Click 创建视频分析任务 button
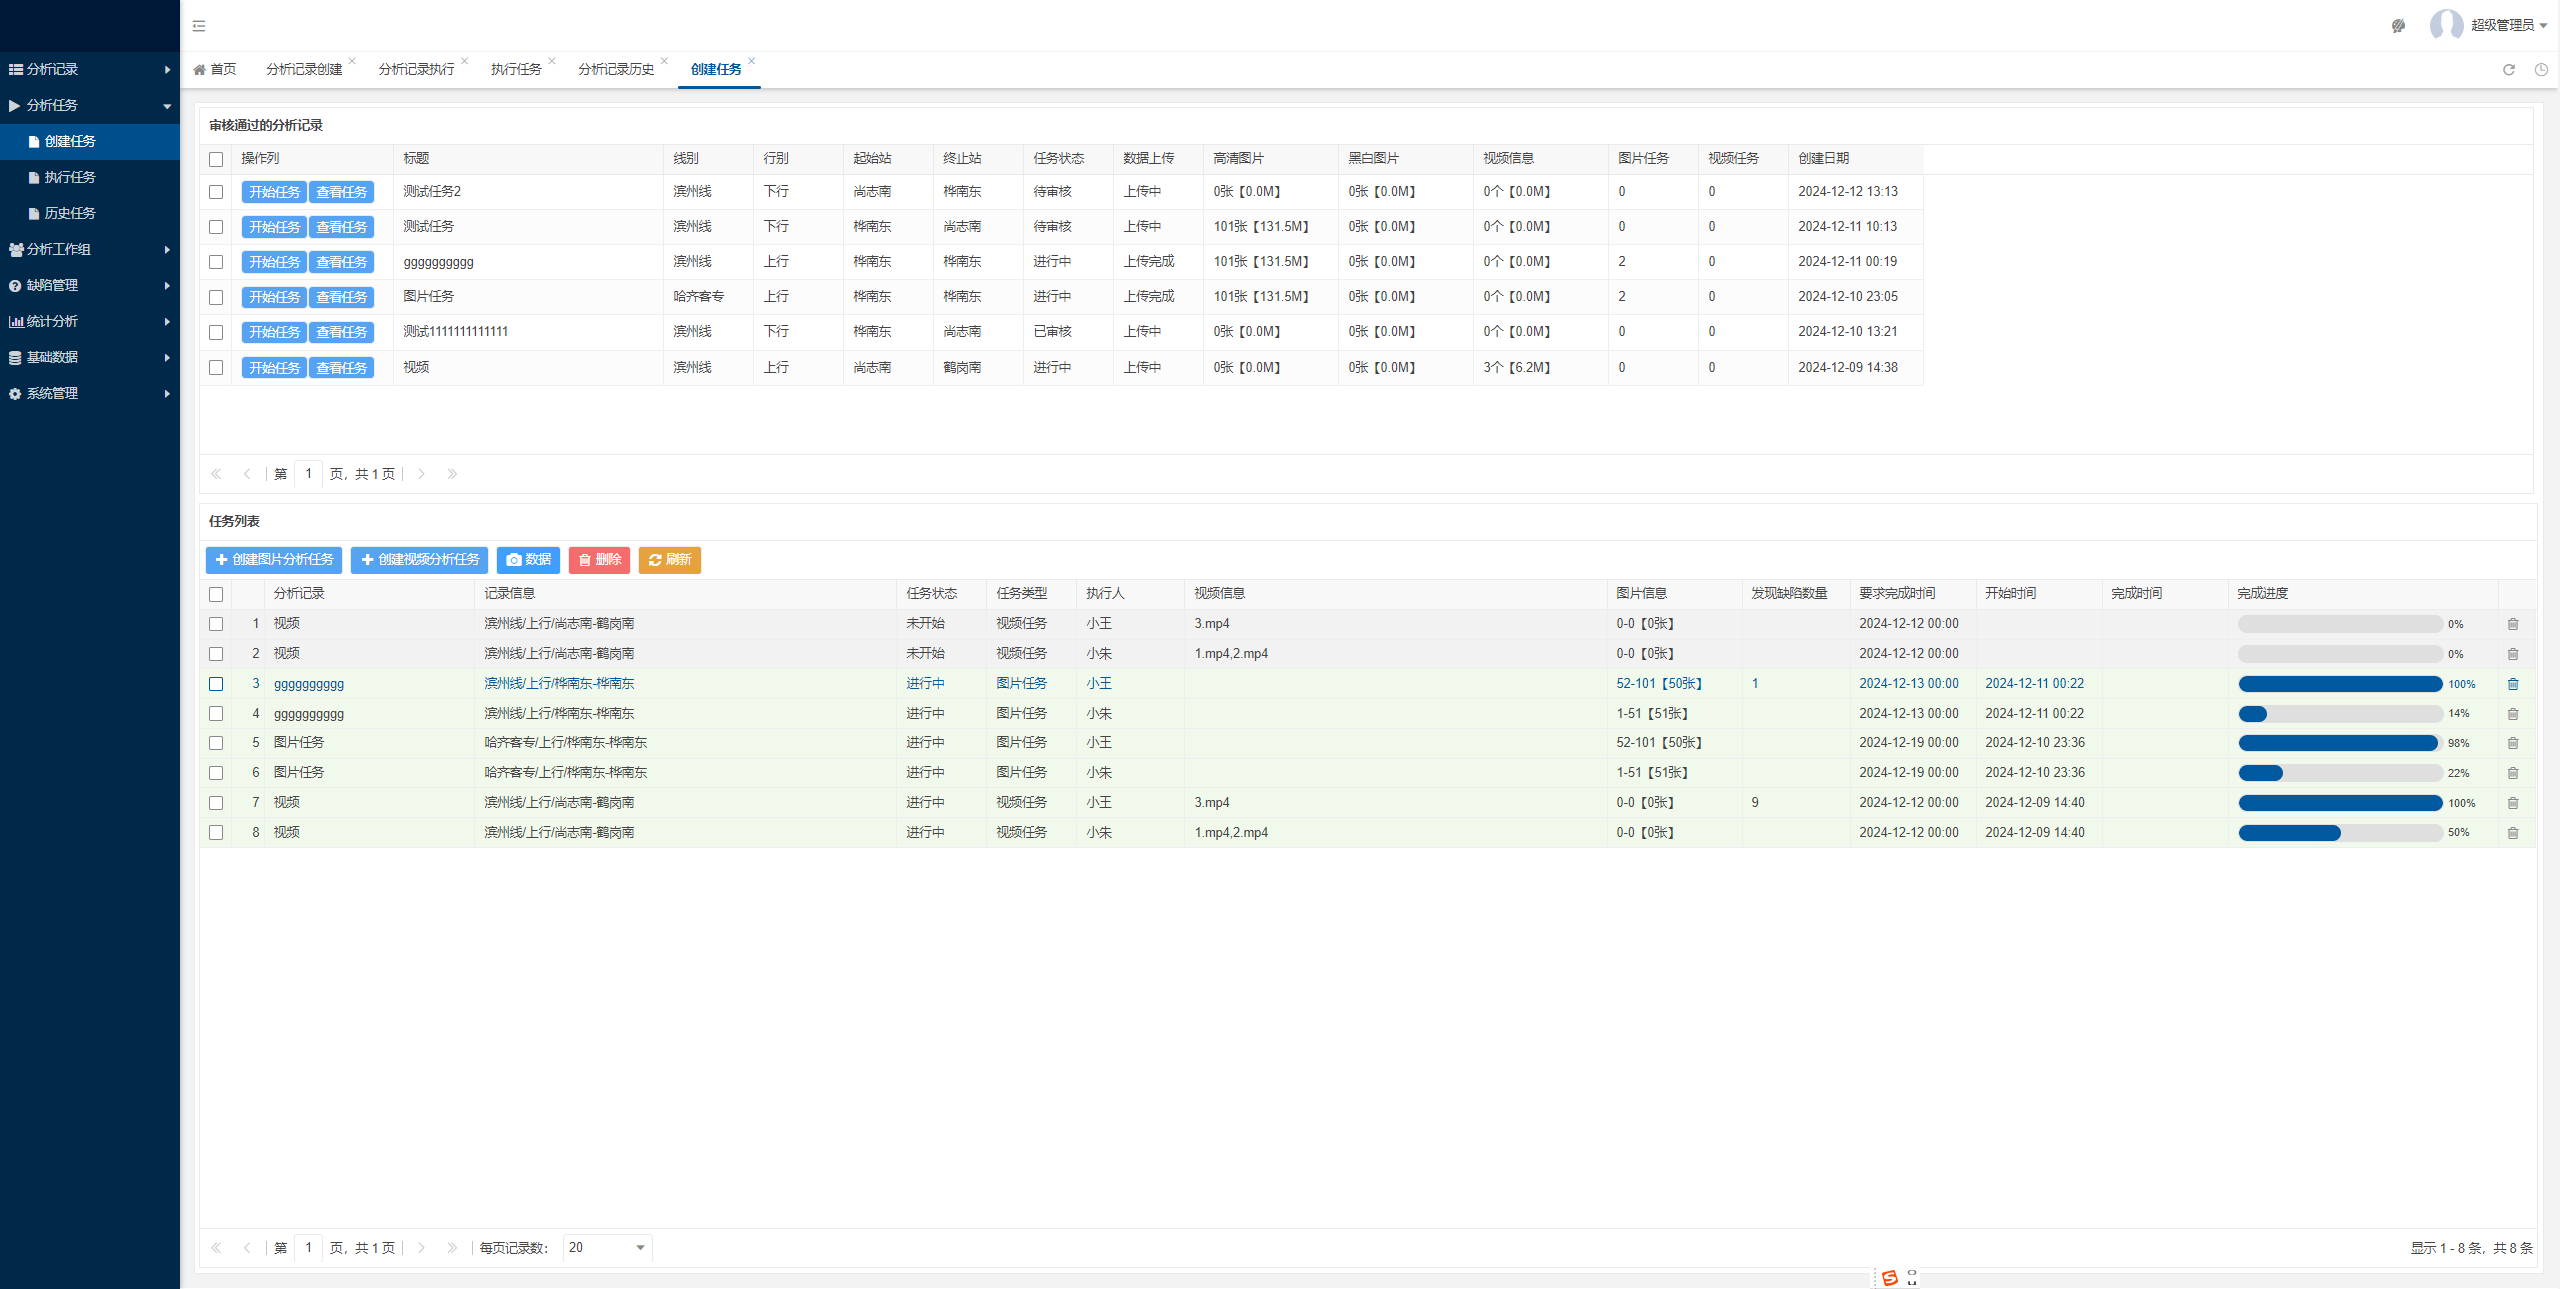The image size is (2560, 1289). click(x=420, y=560)
